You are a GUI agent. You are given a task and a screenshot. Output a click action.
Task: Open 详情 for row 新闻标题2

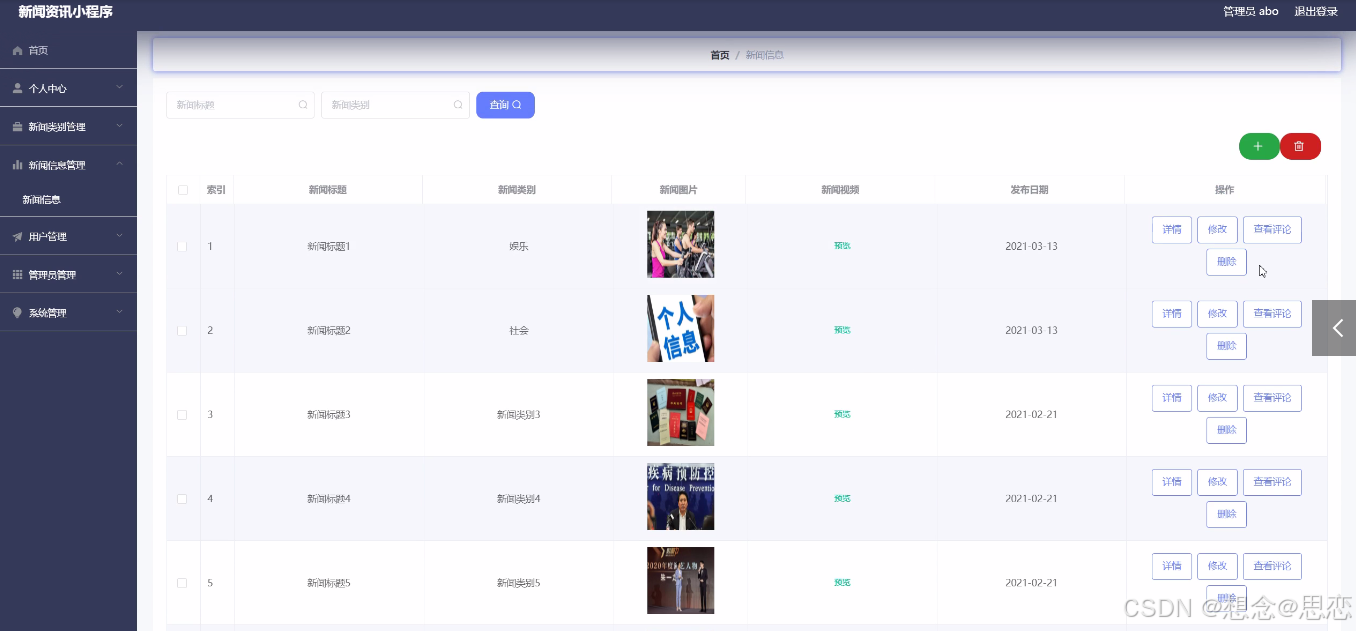pyautogui.click(x=1172, y=314)
